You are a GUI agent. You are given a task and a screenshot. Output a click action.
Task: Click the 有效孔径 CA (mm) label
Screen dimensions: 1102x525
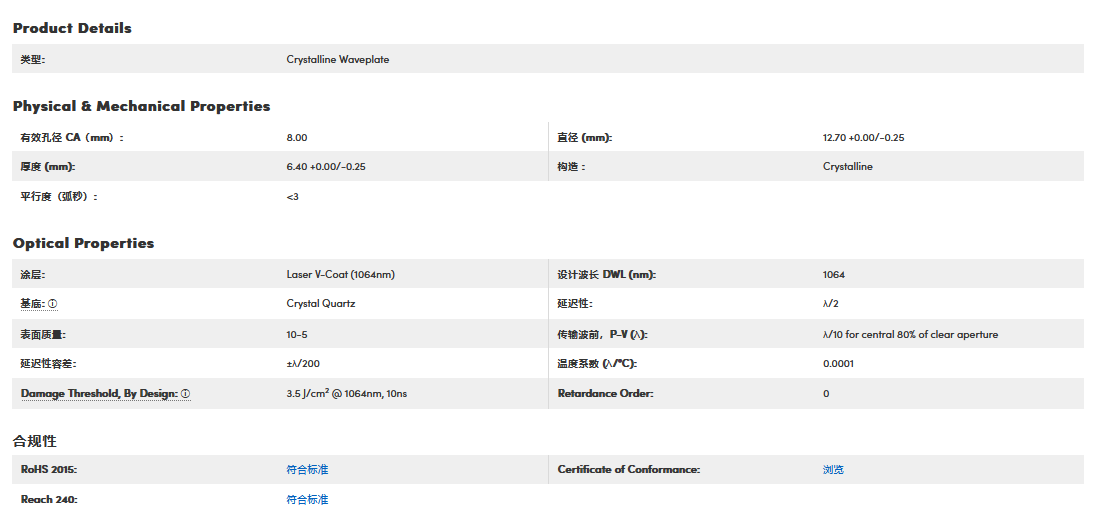point(72,138)
